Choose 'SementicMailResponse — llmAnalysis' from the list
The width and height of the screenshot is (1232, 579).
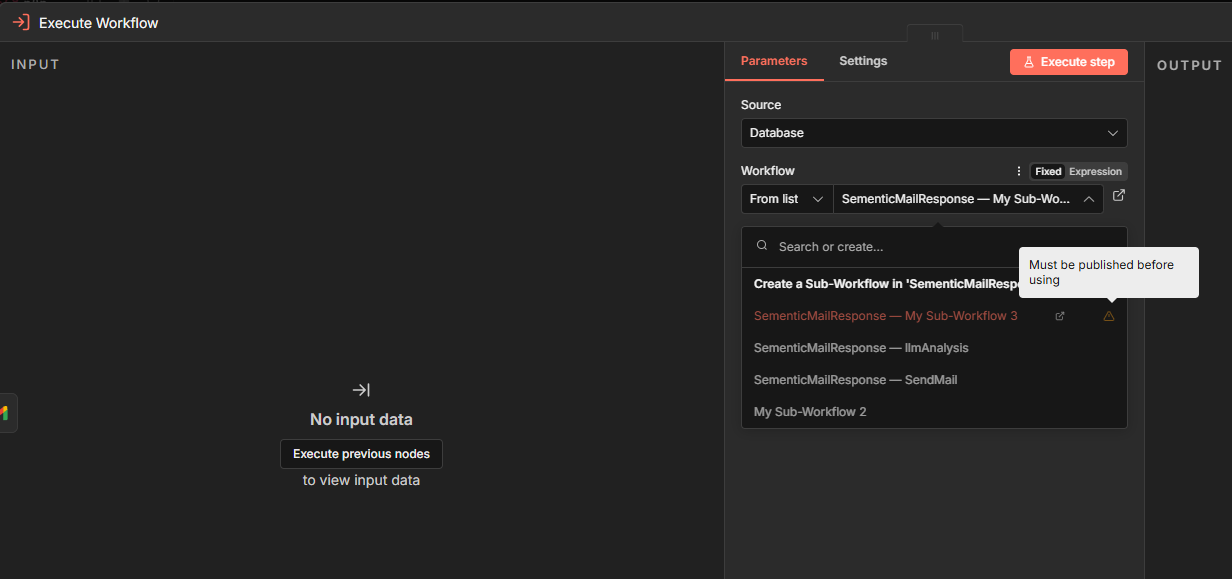coord(861,348)
